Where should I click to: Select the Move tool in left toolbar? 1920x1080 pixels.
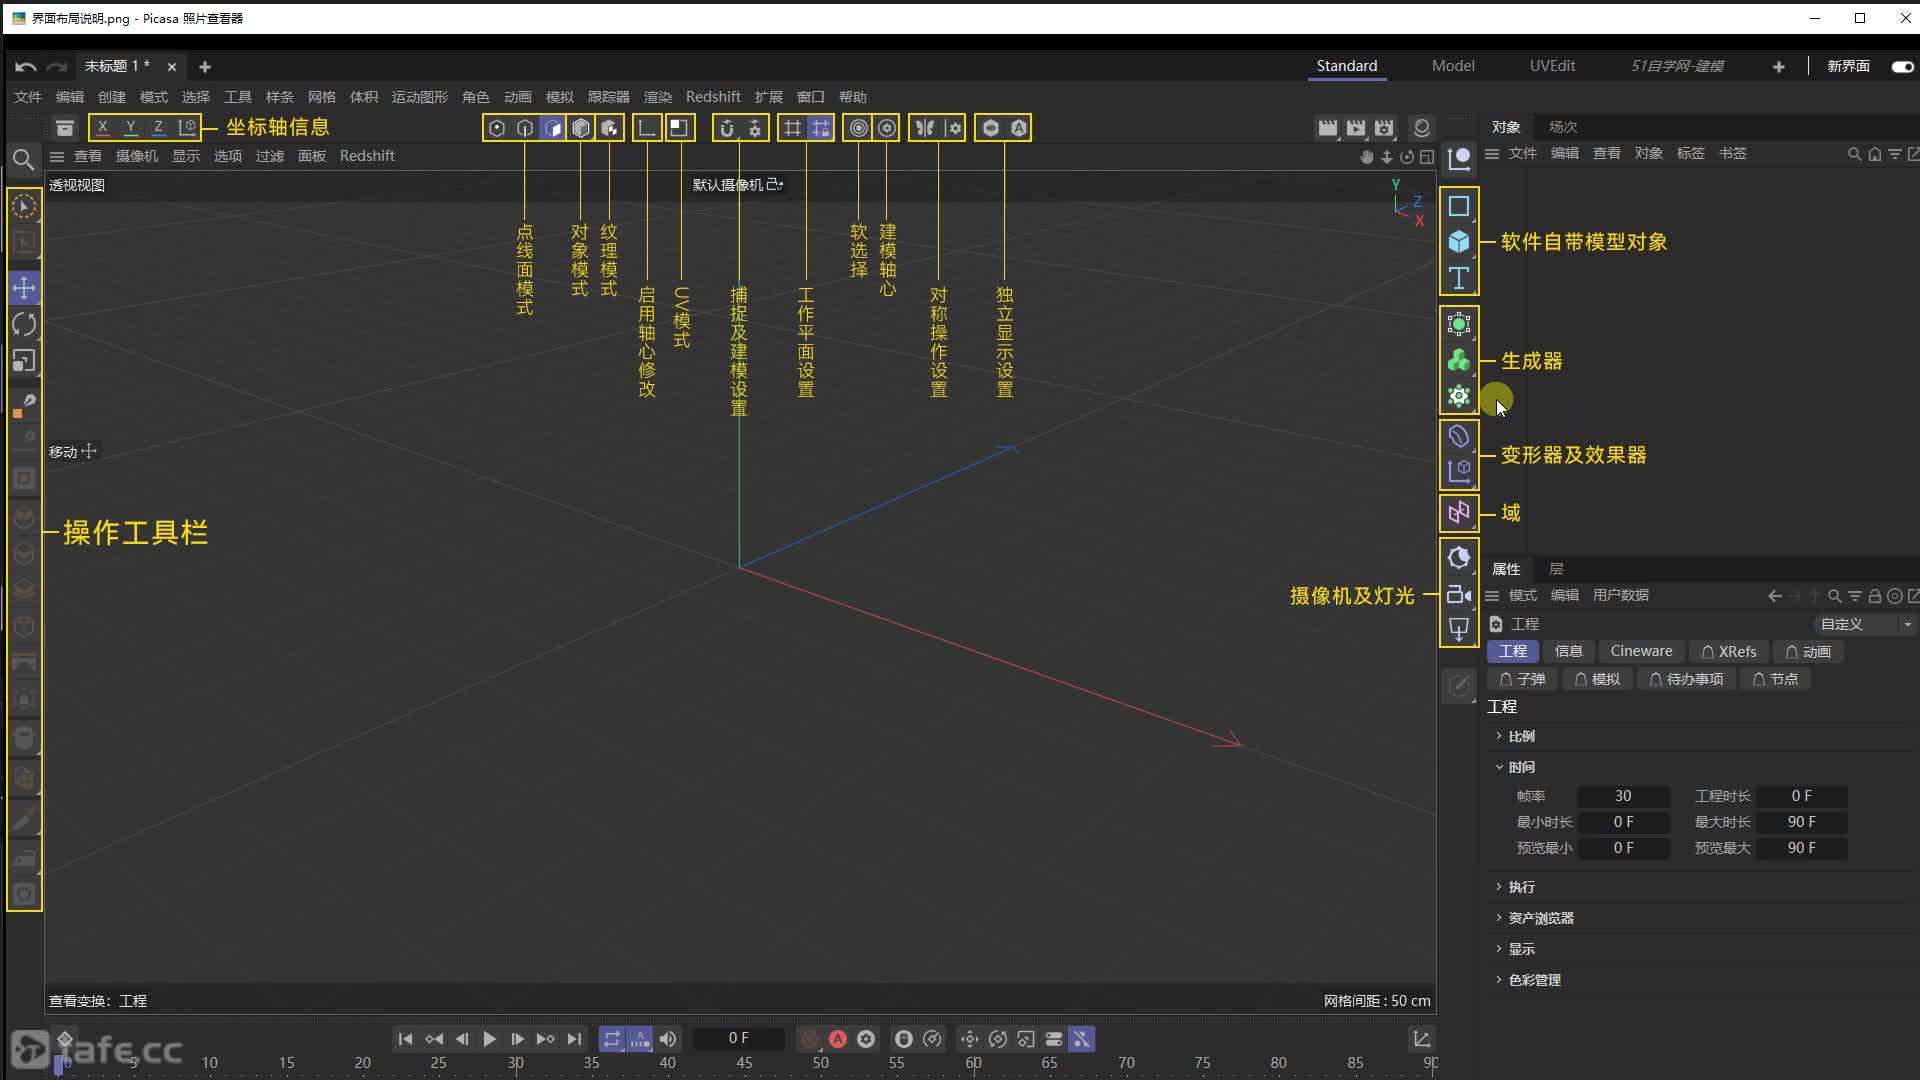(x=24, y=288)
